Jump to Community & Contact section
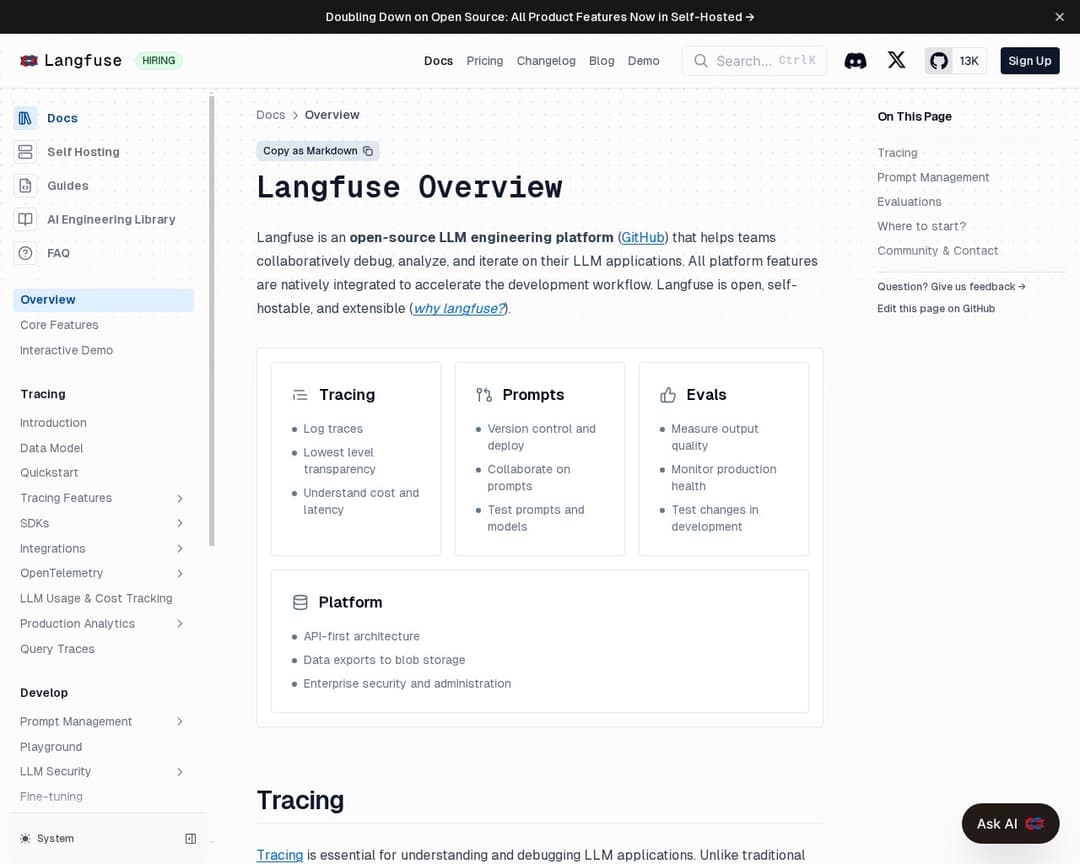The height and width of the screenshot is (864, 1080). [937, 251]
